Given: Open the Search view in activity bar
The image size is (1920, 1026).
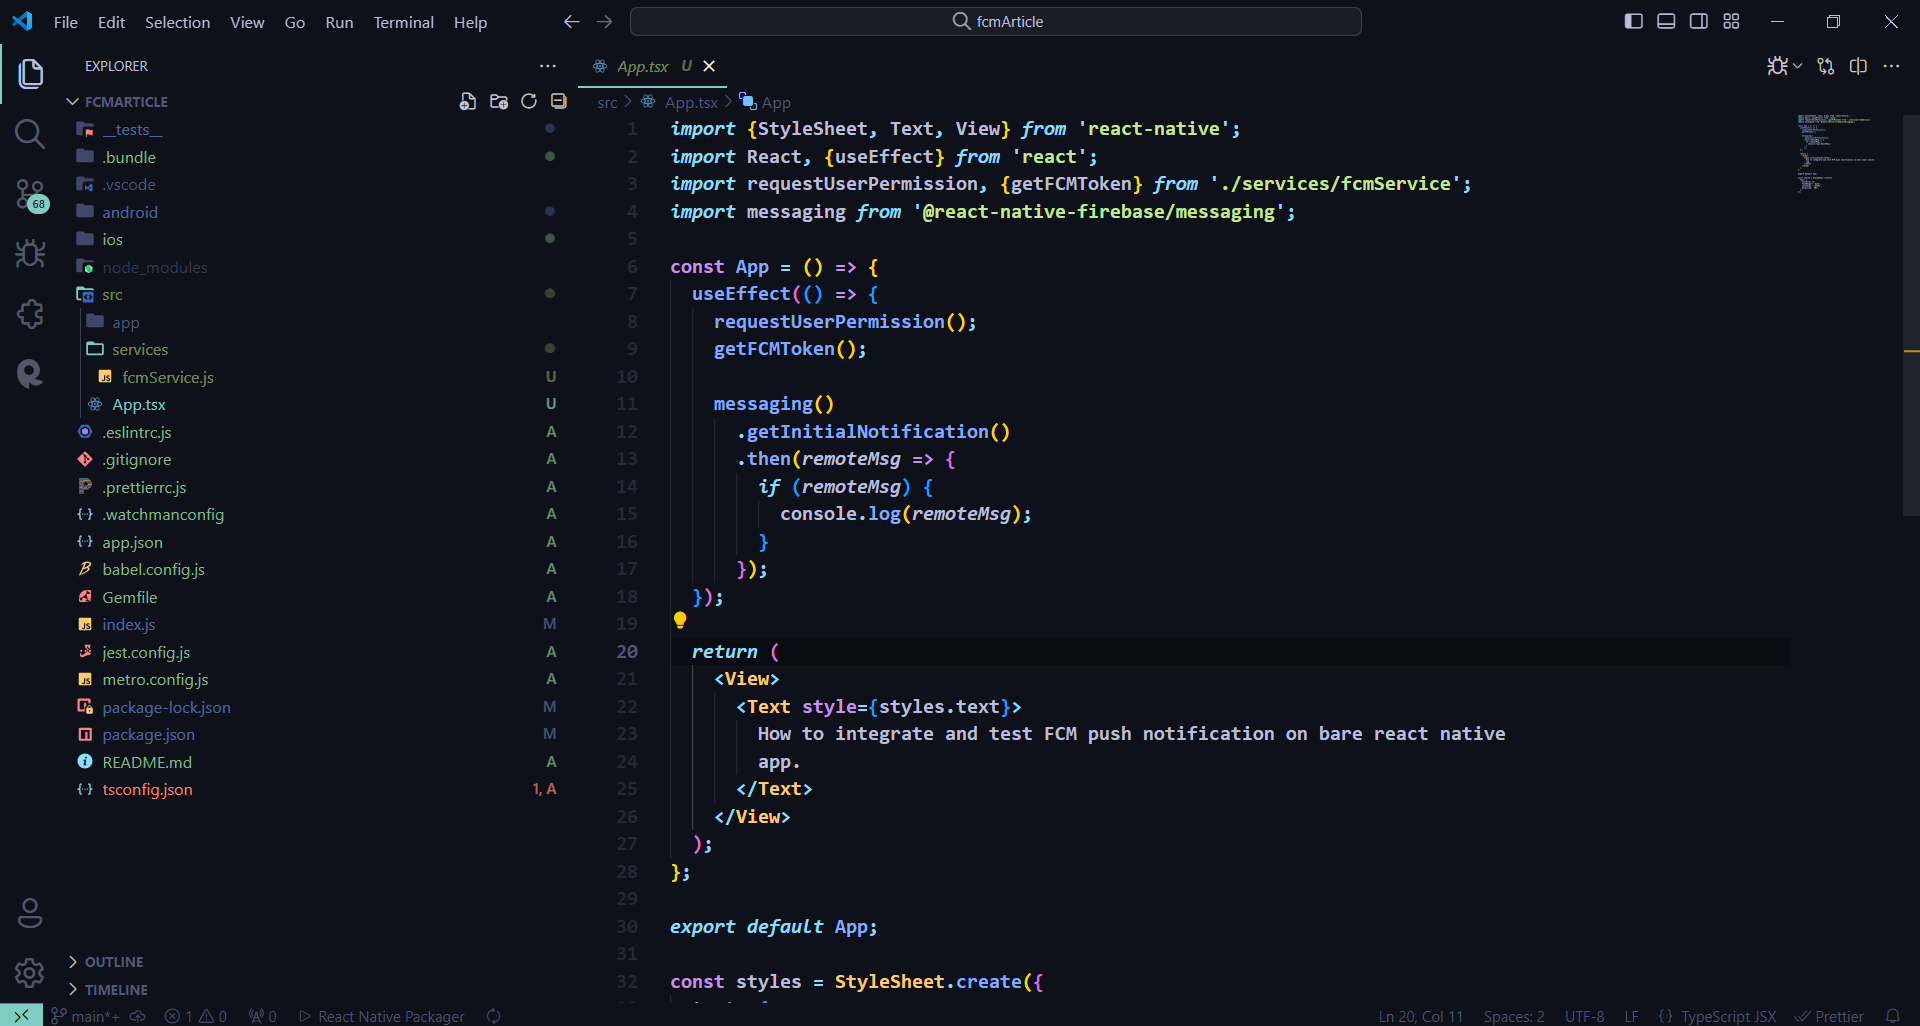Looking at the screenshot, I should pyautogui.click(x=30, y=134).
